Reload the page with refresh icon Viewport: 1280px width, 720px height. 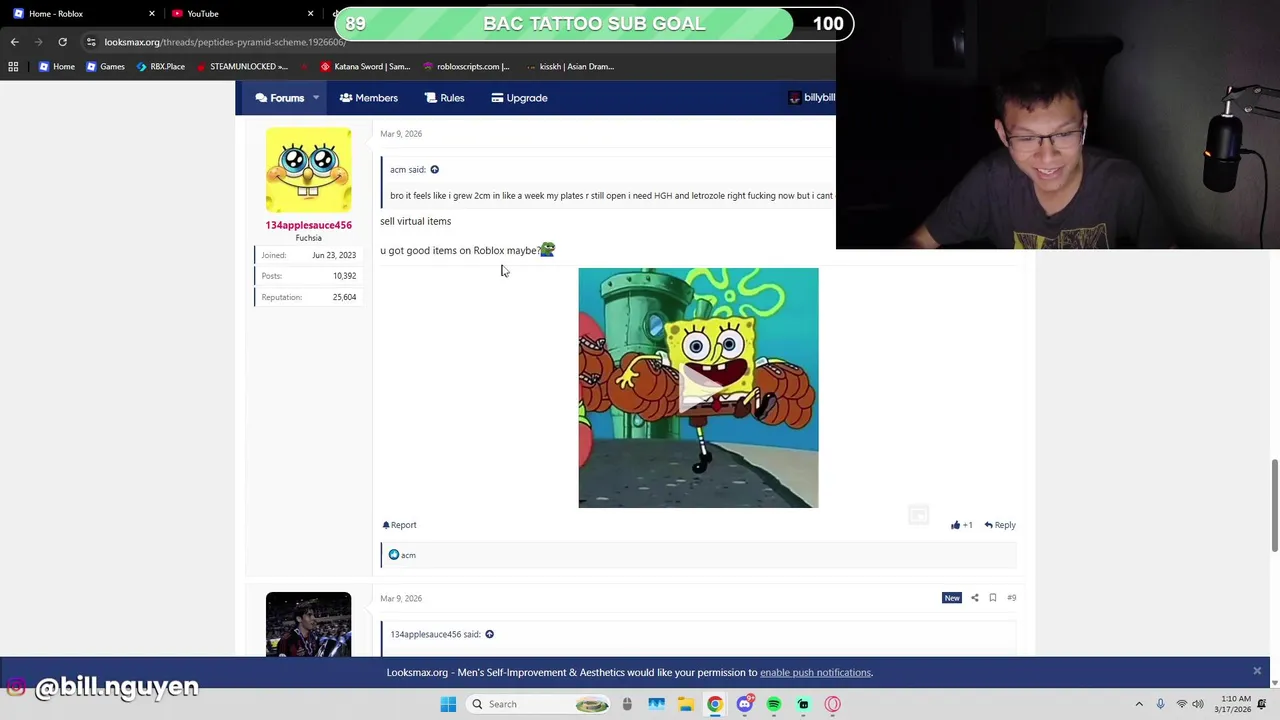coord(62,42)
